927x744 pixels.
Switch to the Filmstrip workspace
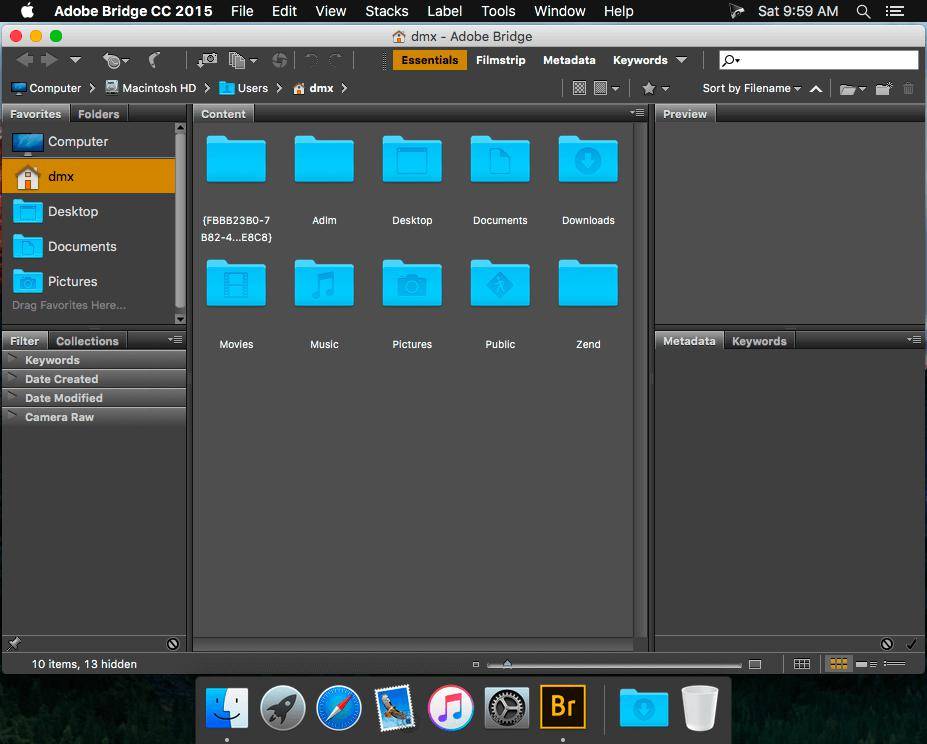tap(500, 60)
